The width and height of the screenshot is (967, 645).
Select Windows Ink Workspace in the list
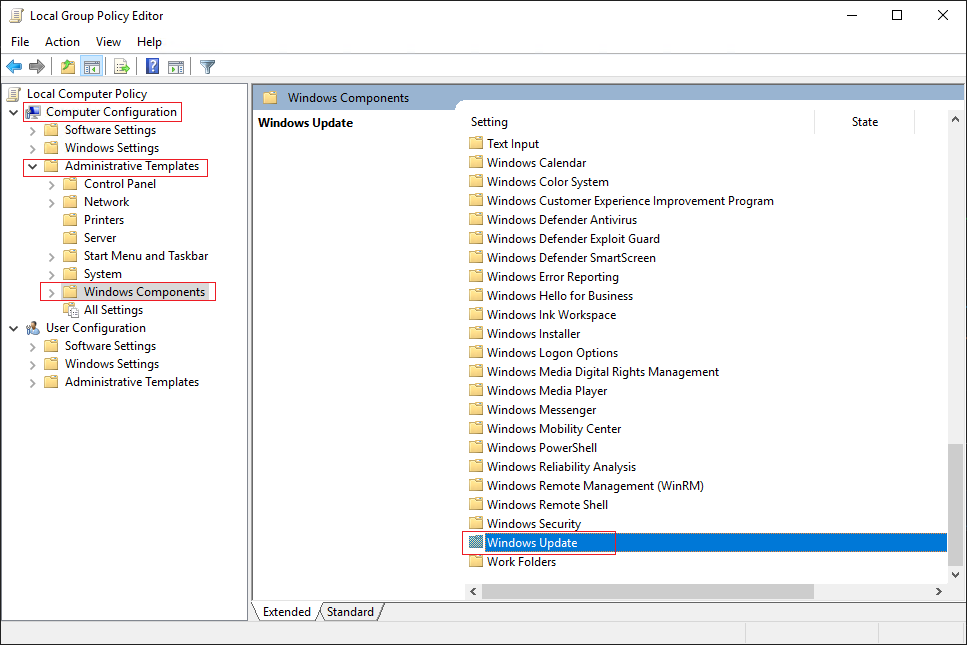(x=551, y=315)
